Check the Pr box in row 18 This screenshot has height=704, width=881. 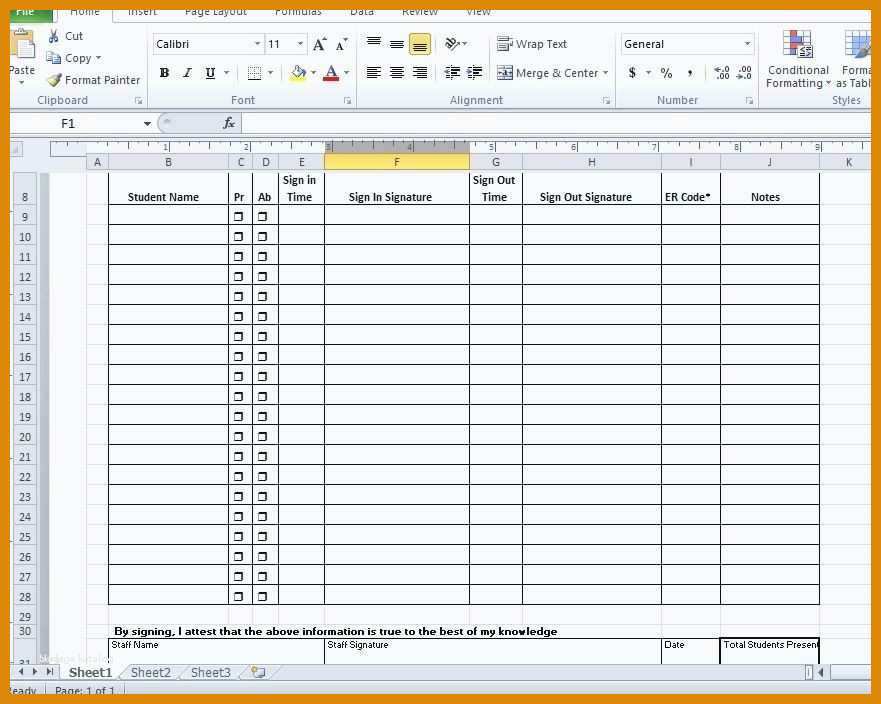(x=239, y=397)
